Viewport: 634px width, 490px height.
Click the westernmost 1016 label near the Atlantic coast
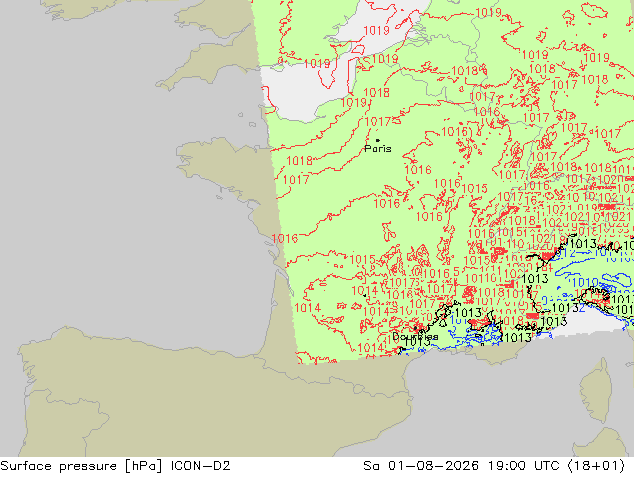(285, 239)
